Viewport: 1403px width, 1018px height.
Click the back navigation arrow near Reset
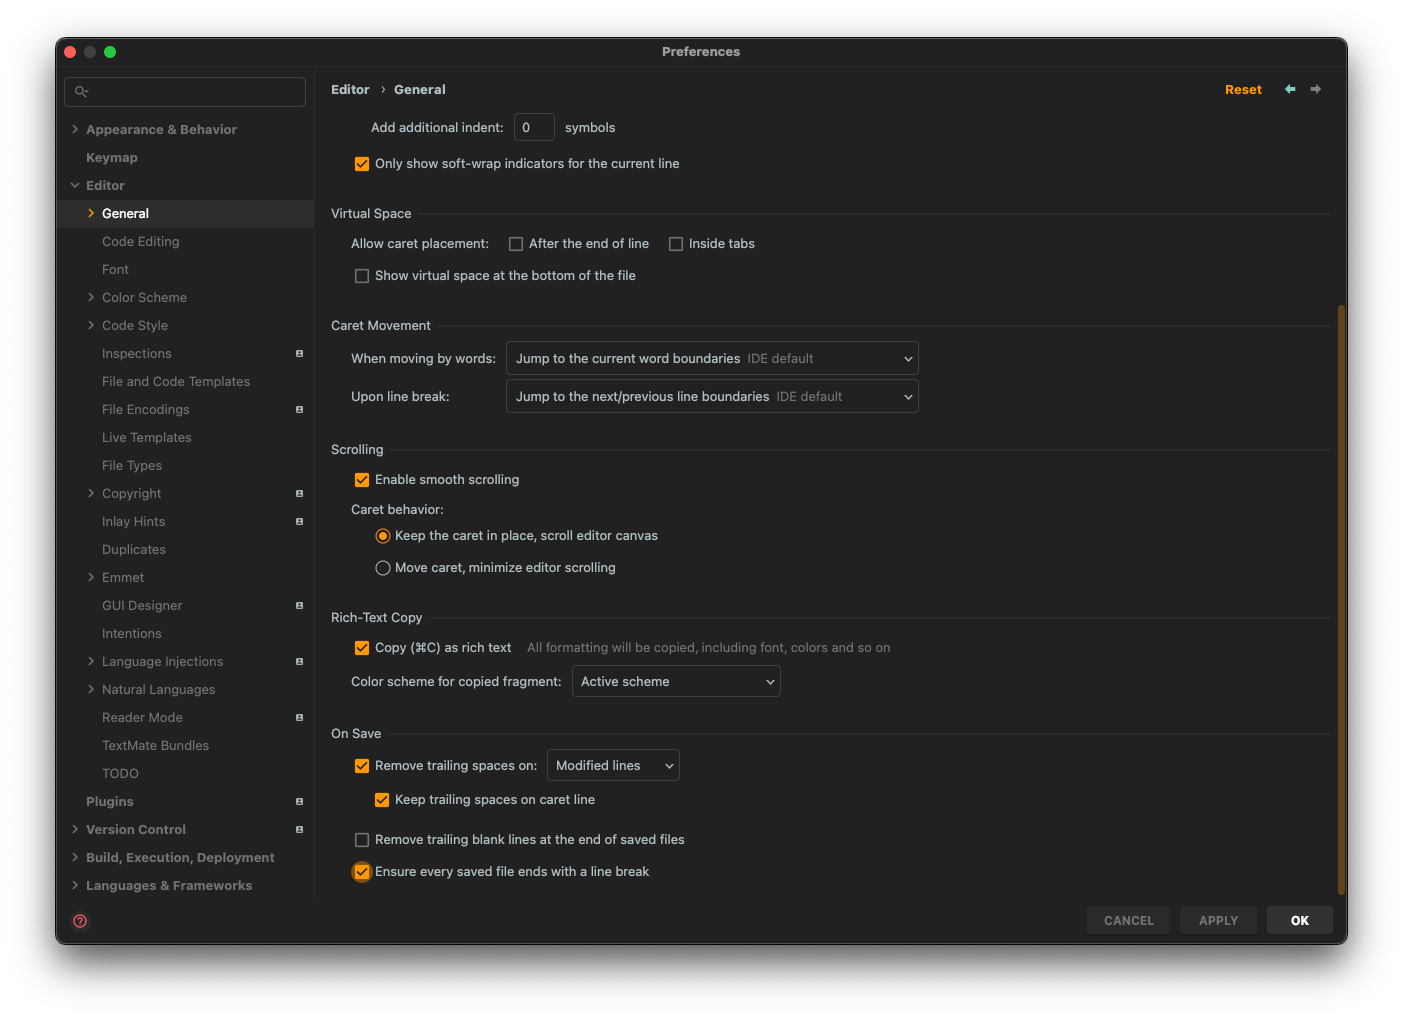[1289, 89]
